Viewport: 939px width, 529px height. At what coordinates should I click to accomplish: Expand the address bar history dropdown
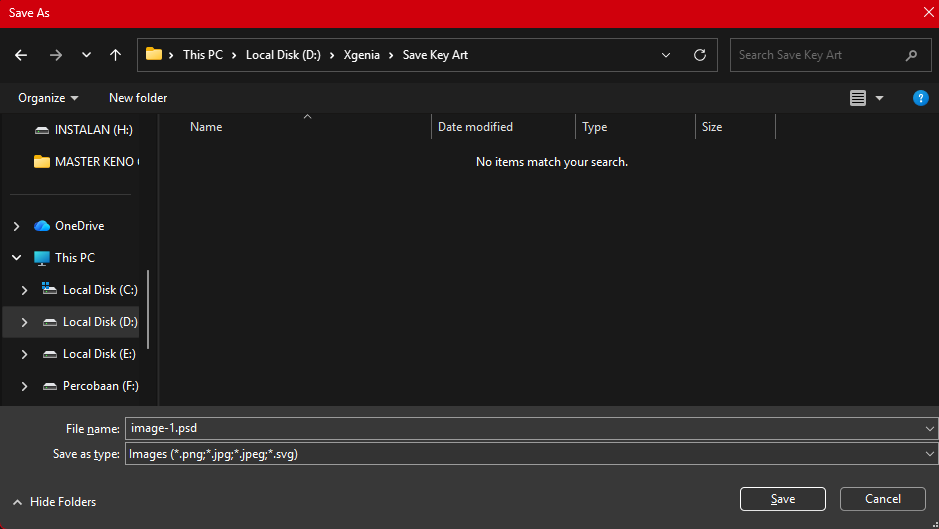point(665,55)
